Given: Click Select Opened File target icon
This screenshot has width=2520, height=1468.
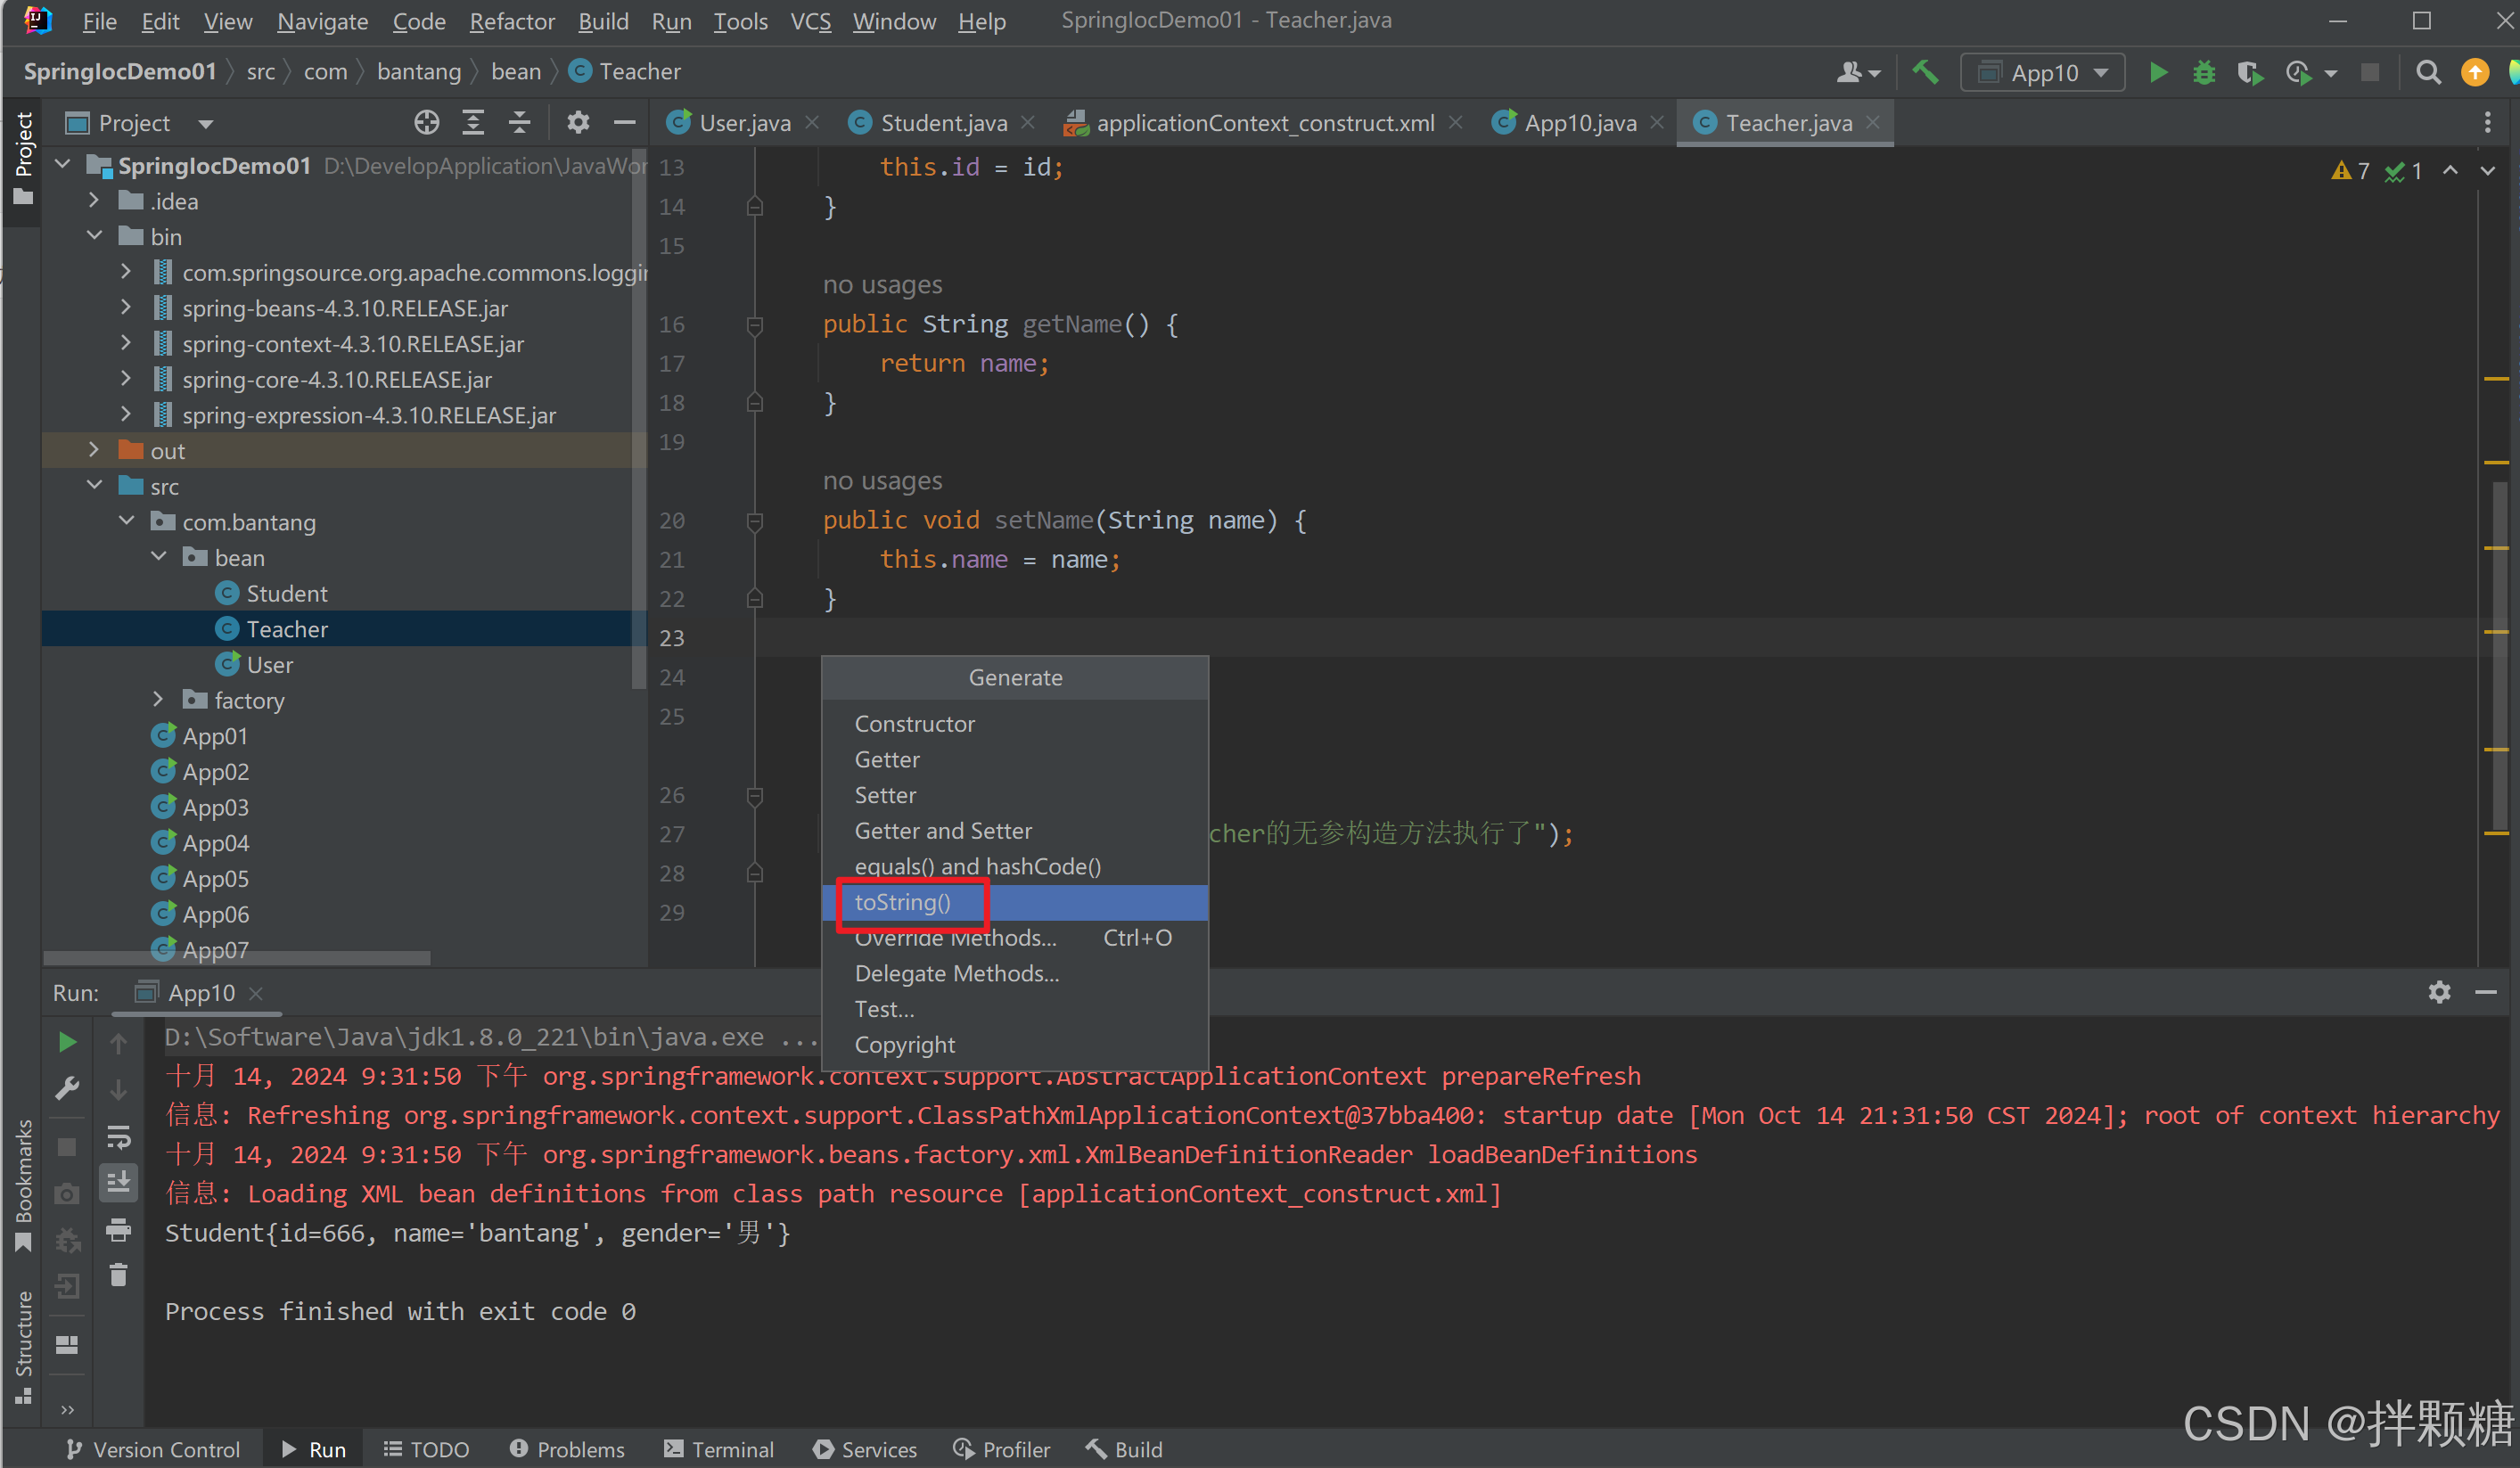Looking at the screenshot, I should [426, 123].
